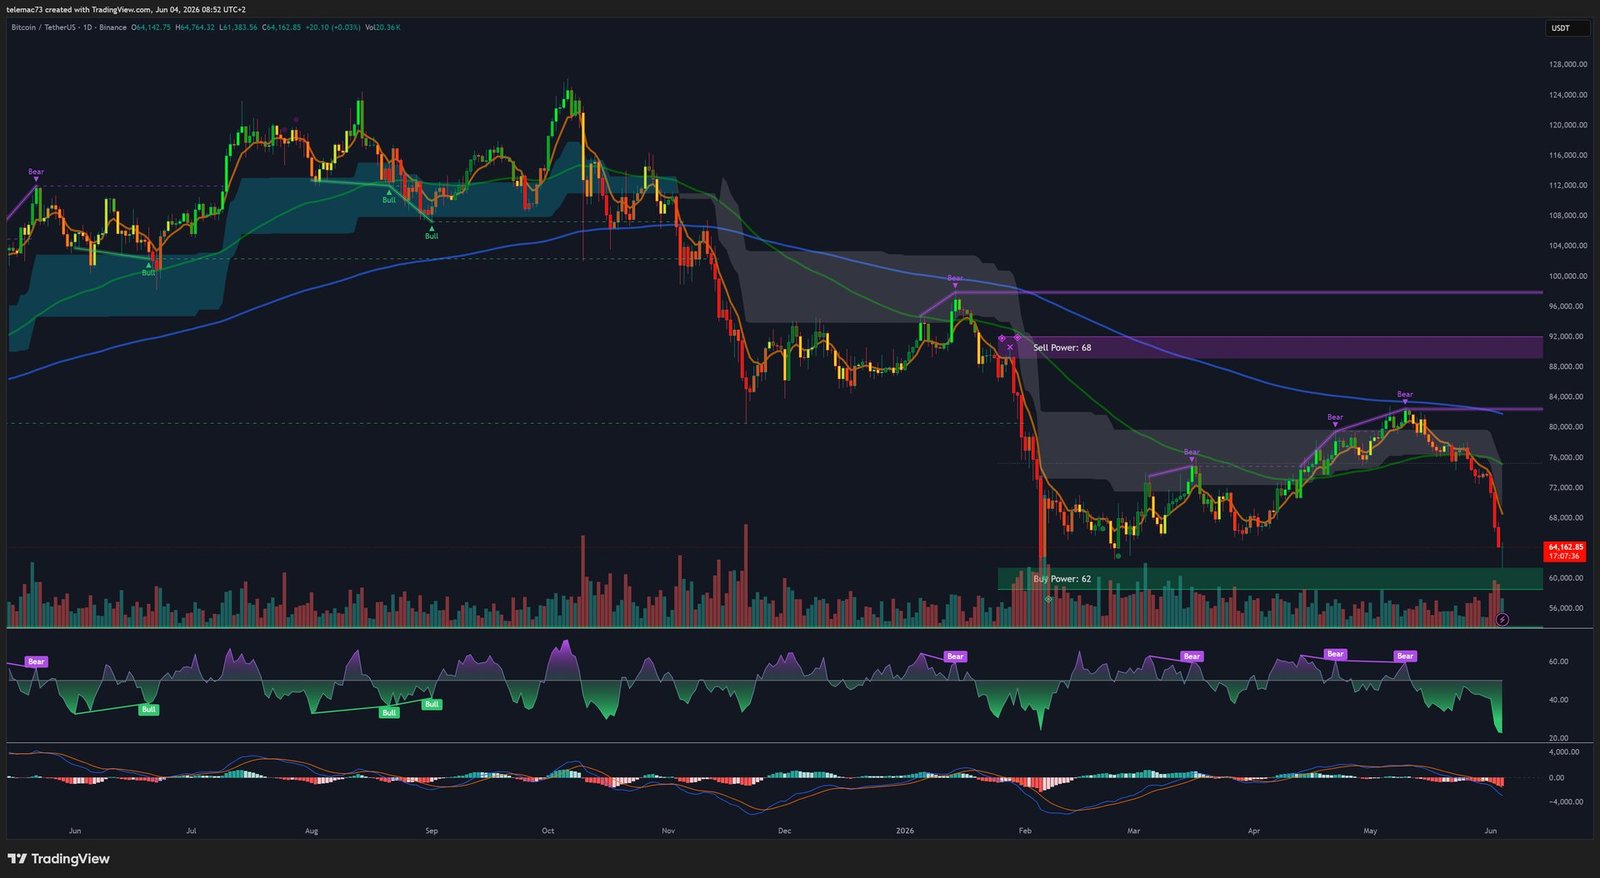The image size is (1600, 878).
Task: Click the Bear signal above the May high
Action: pos(1405,395)
